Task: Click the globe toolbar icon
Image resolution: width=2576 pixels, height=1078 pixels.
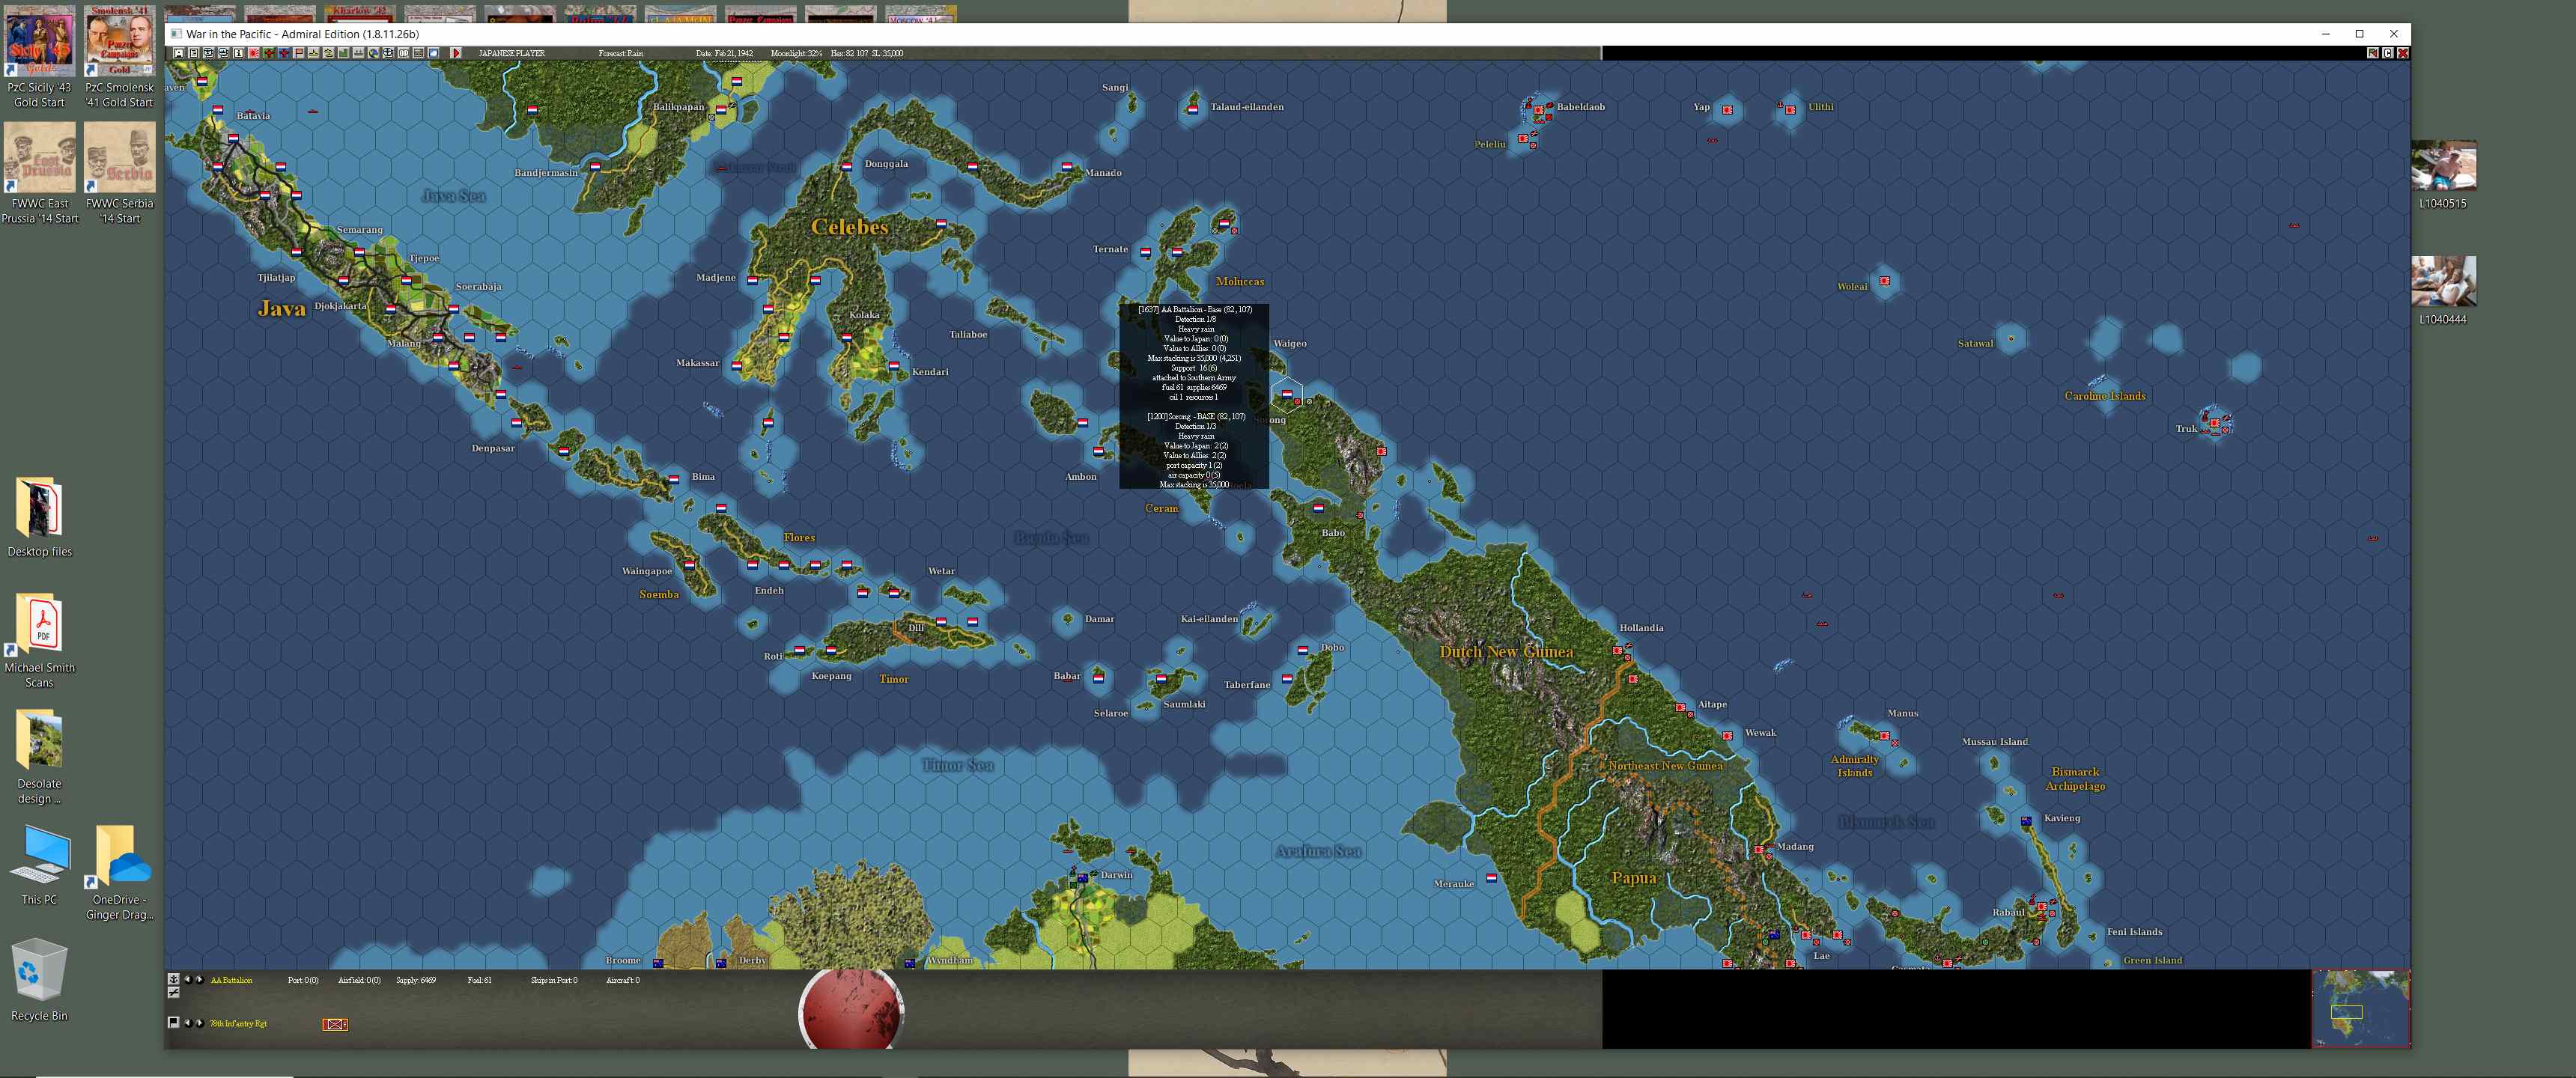Action: (373, 53)
